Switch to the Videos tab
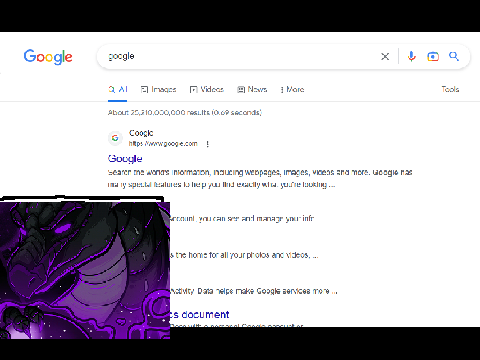 click(x=207, y=89)
